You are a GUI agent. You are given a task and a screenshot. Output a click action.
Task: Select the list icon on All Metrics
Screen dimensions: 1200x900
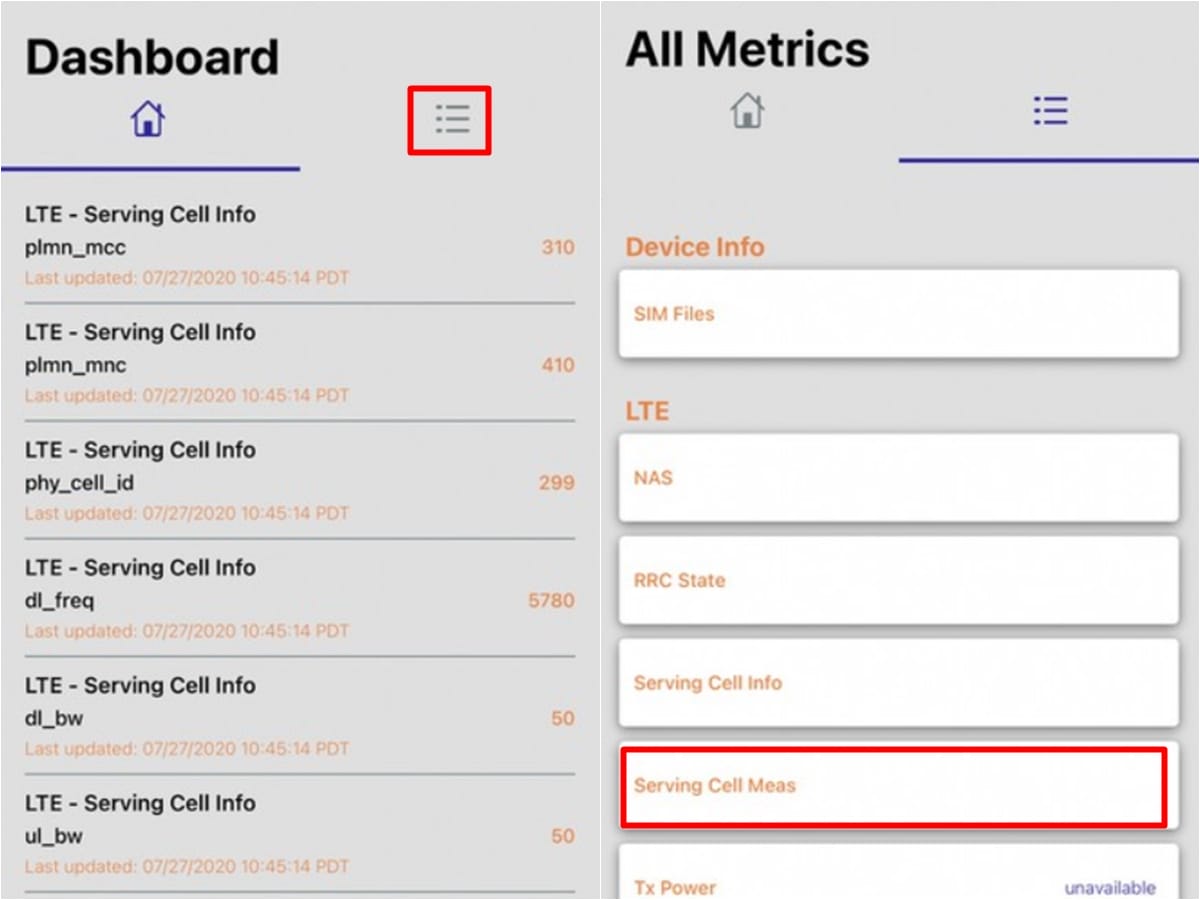coord(1051,110)
